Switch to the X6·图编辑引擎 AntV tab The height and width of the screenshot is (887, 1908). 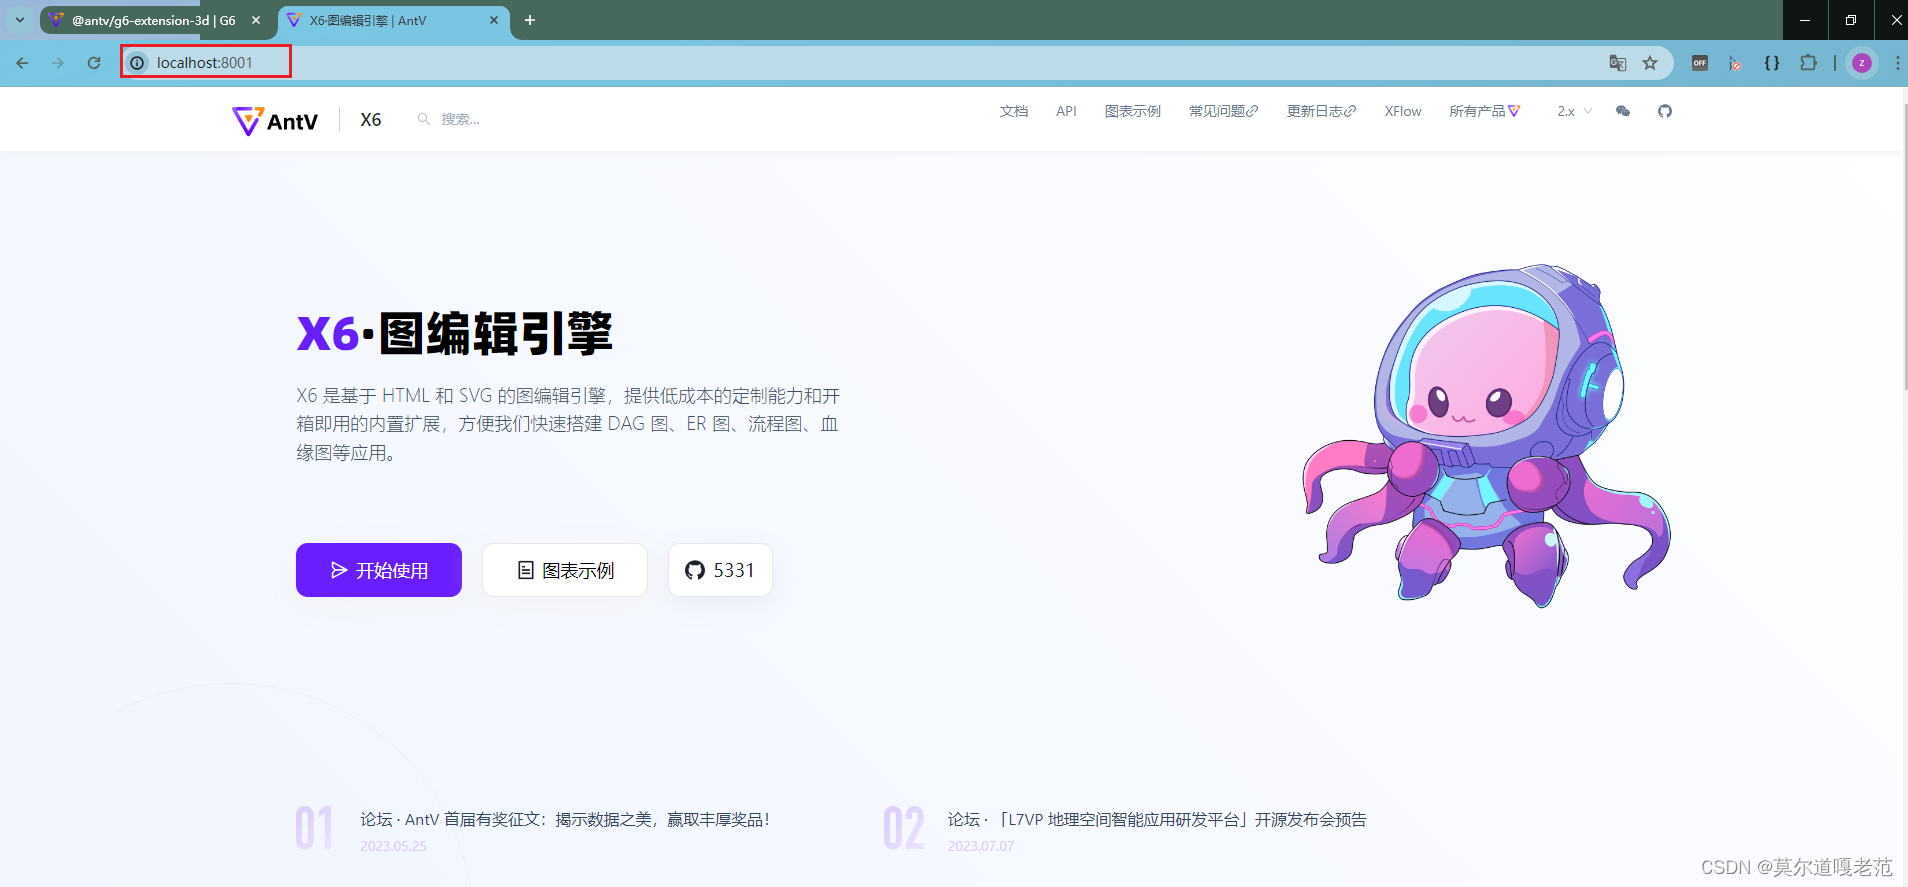tap(393, 20)
